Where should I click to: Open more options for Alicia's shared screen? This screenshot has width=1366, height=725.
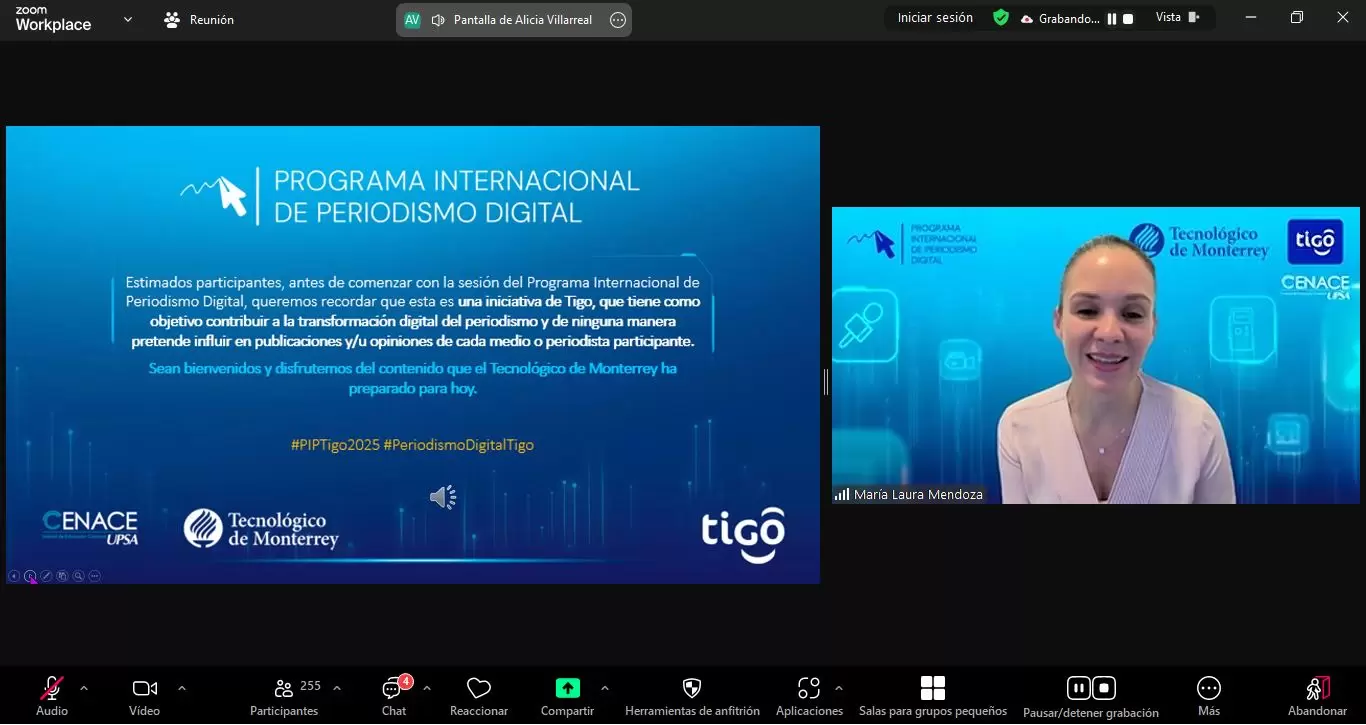point(617,20)
